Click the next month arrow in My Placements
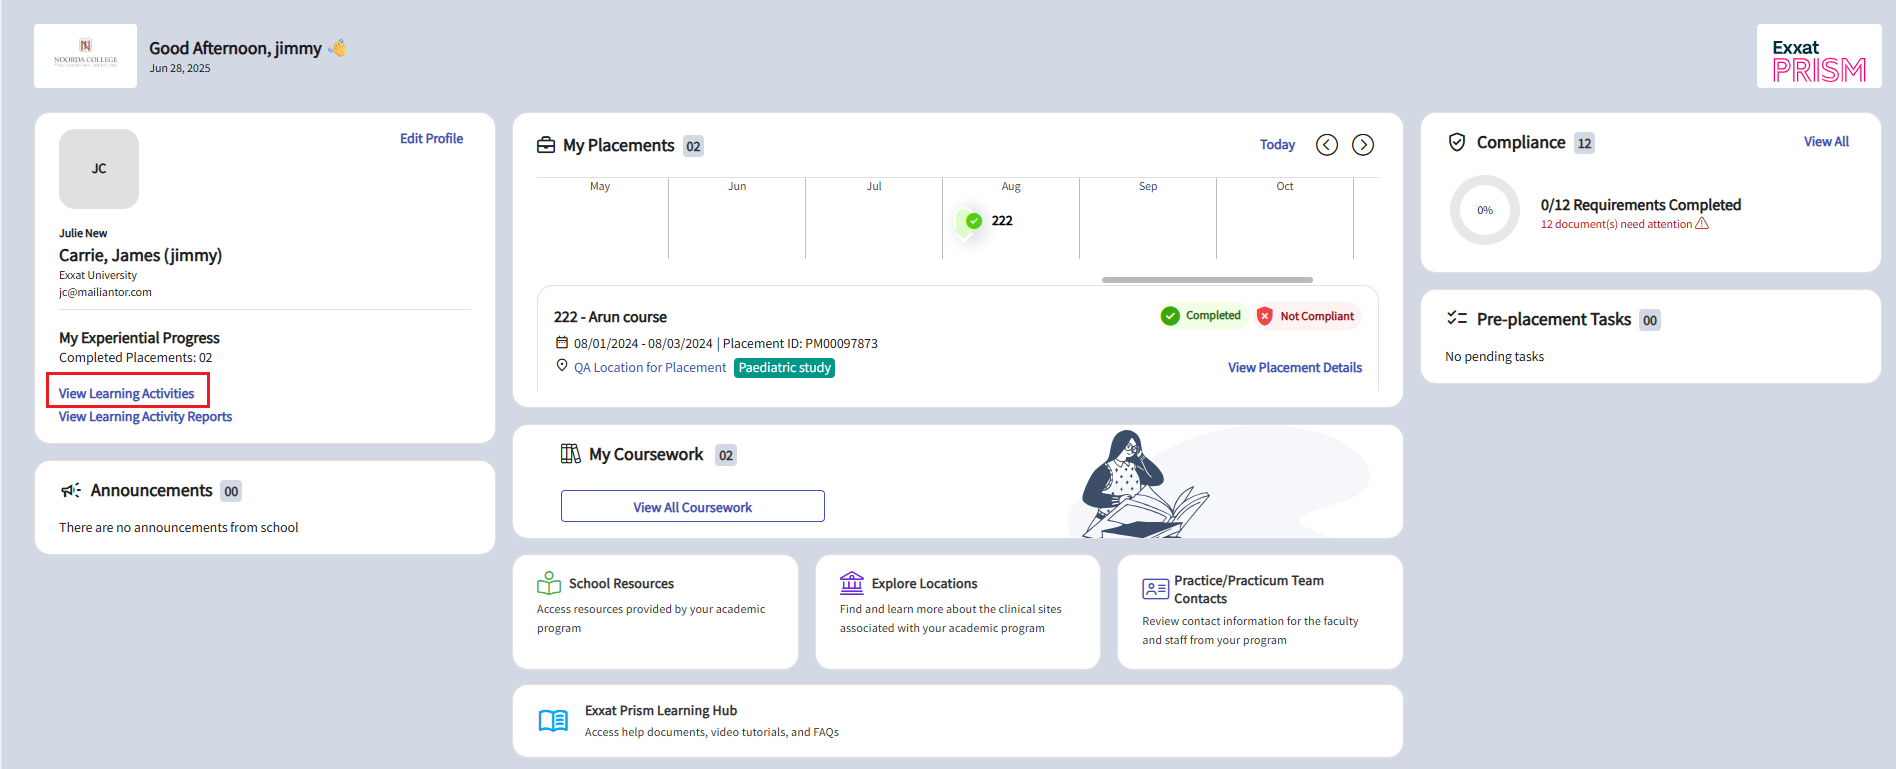 point(1362,145)
